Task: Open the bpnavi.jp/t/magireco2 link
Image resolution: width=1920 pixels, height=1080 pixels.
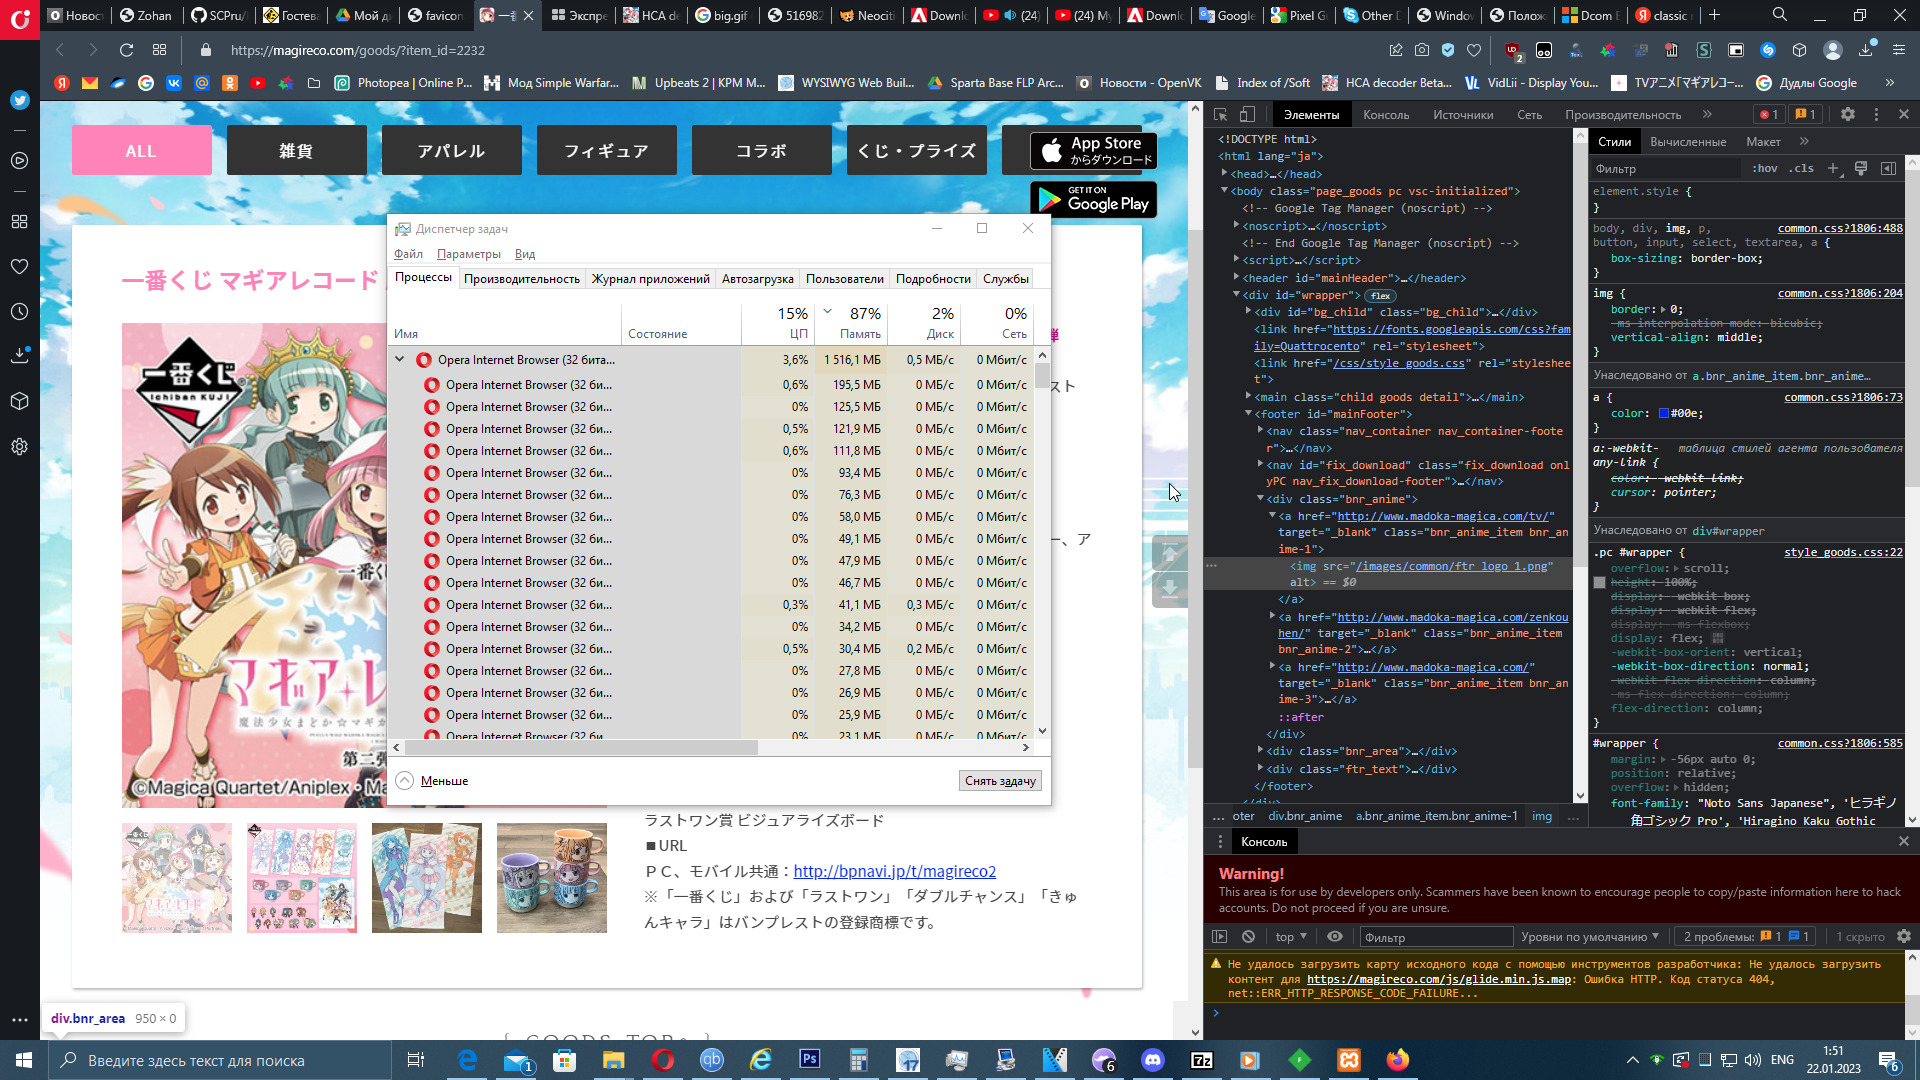Action: (x=894, y=872)
